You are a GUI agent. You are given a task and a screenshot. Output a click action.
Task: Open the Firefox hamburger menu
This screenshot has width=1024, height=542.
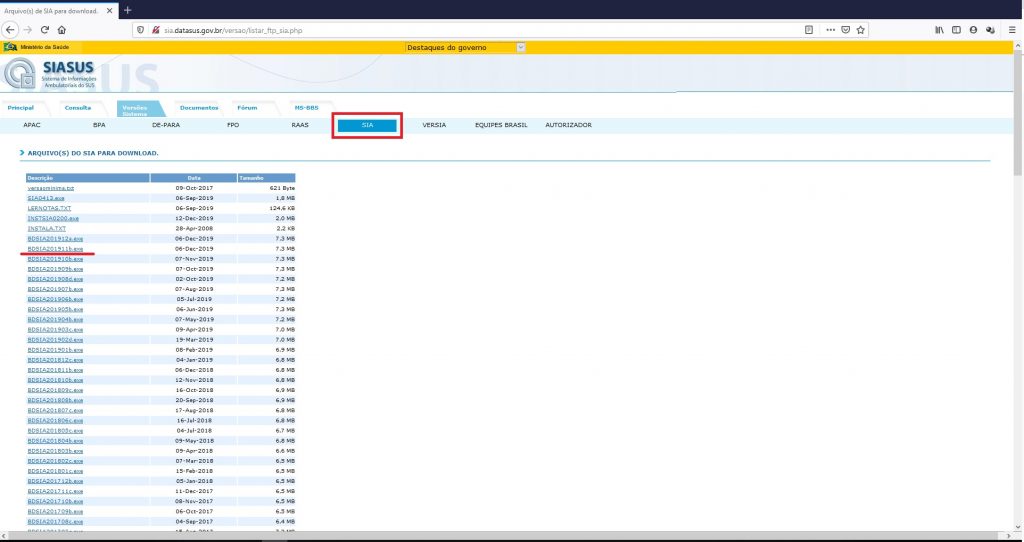click(x=1009, y=30)
